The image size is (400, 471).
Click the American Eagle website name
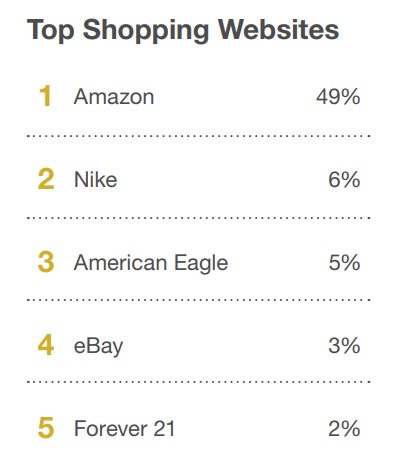[x=151, y=263]
